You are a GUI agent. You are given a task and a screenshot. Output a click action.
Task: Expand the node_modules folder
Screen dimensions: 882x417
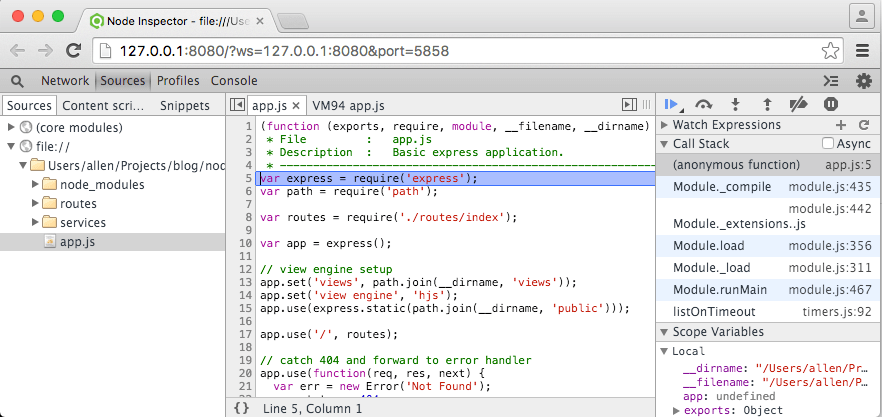point(36,184)
